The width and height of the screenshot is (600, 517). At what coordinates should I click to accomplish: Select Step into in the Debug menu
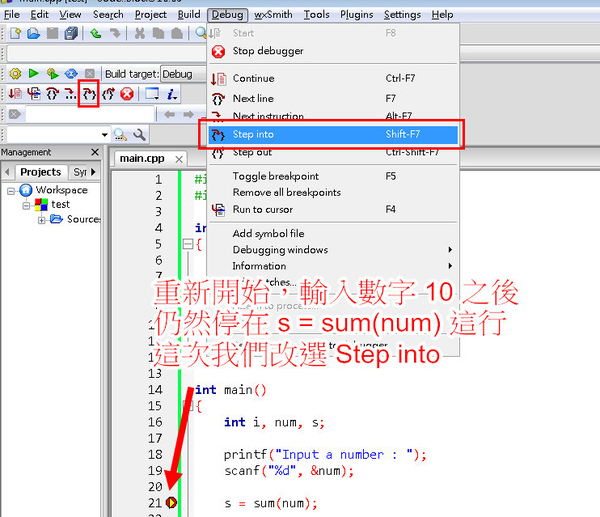pos(333,134)
